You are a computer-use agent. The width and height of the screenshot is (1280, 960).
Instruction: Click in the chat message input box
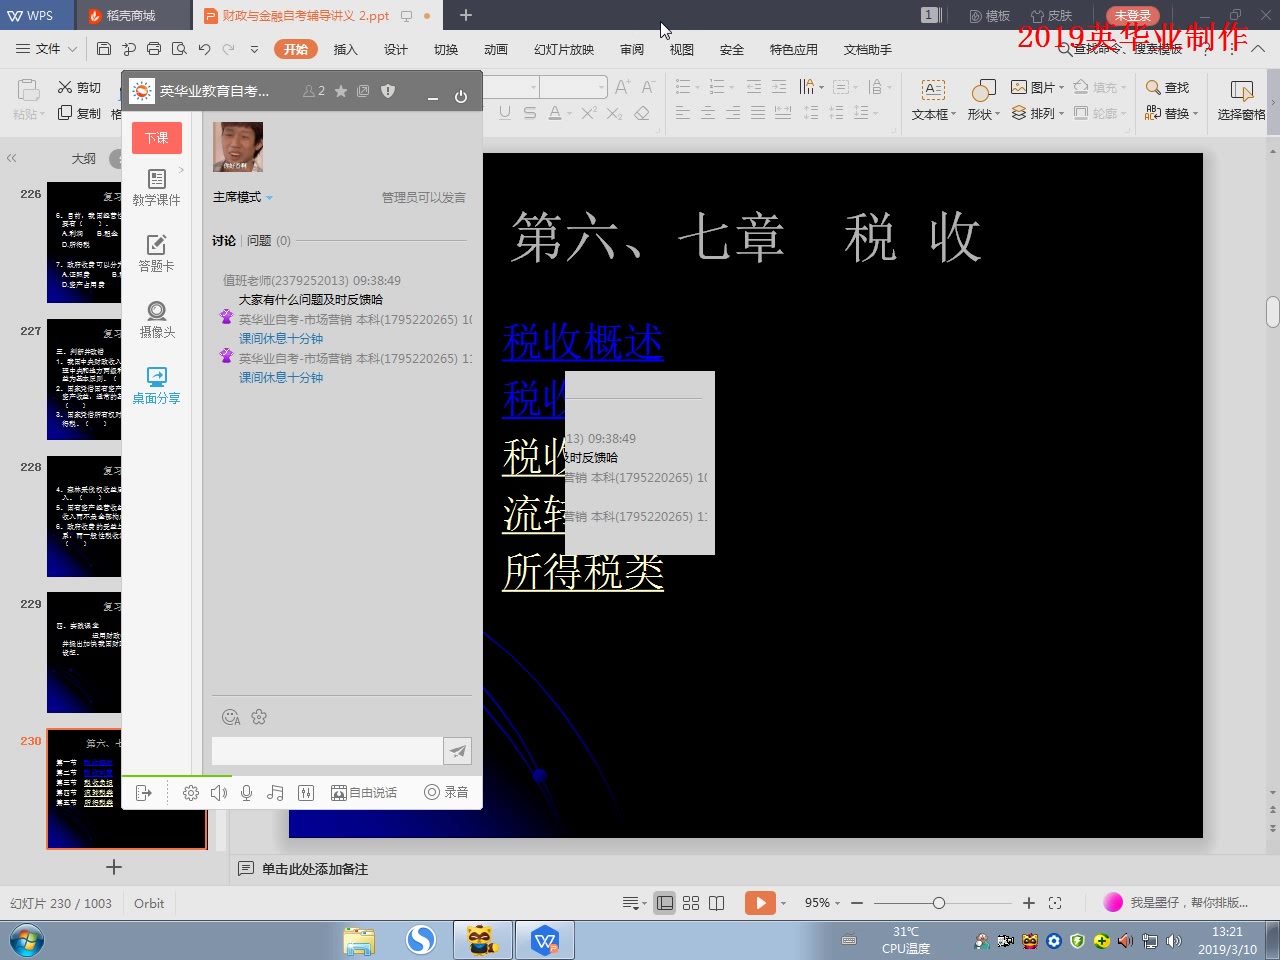click(x=327, y=751)
